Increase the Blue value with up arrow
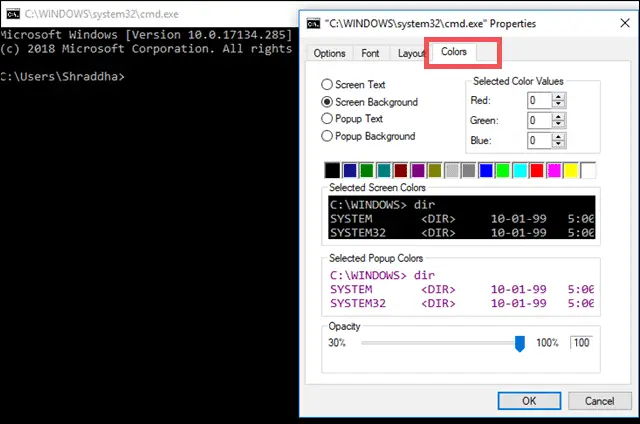 coord(558,137)
